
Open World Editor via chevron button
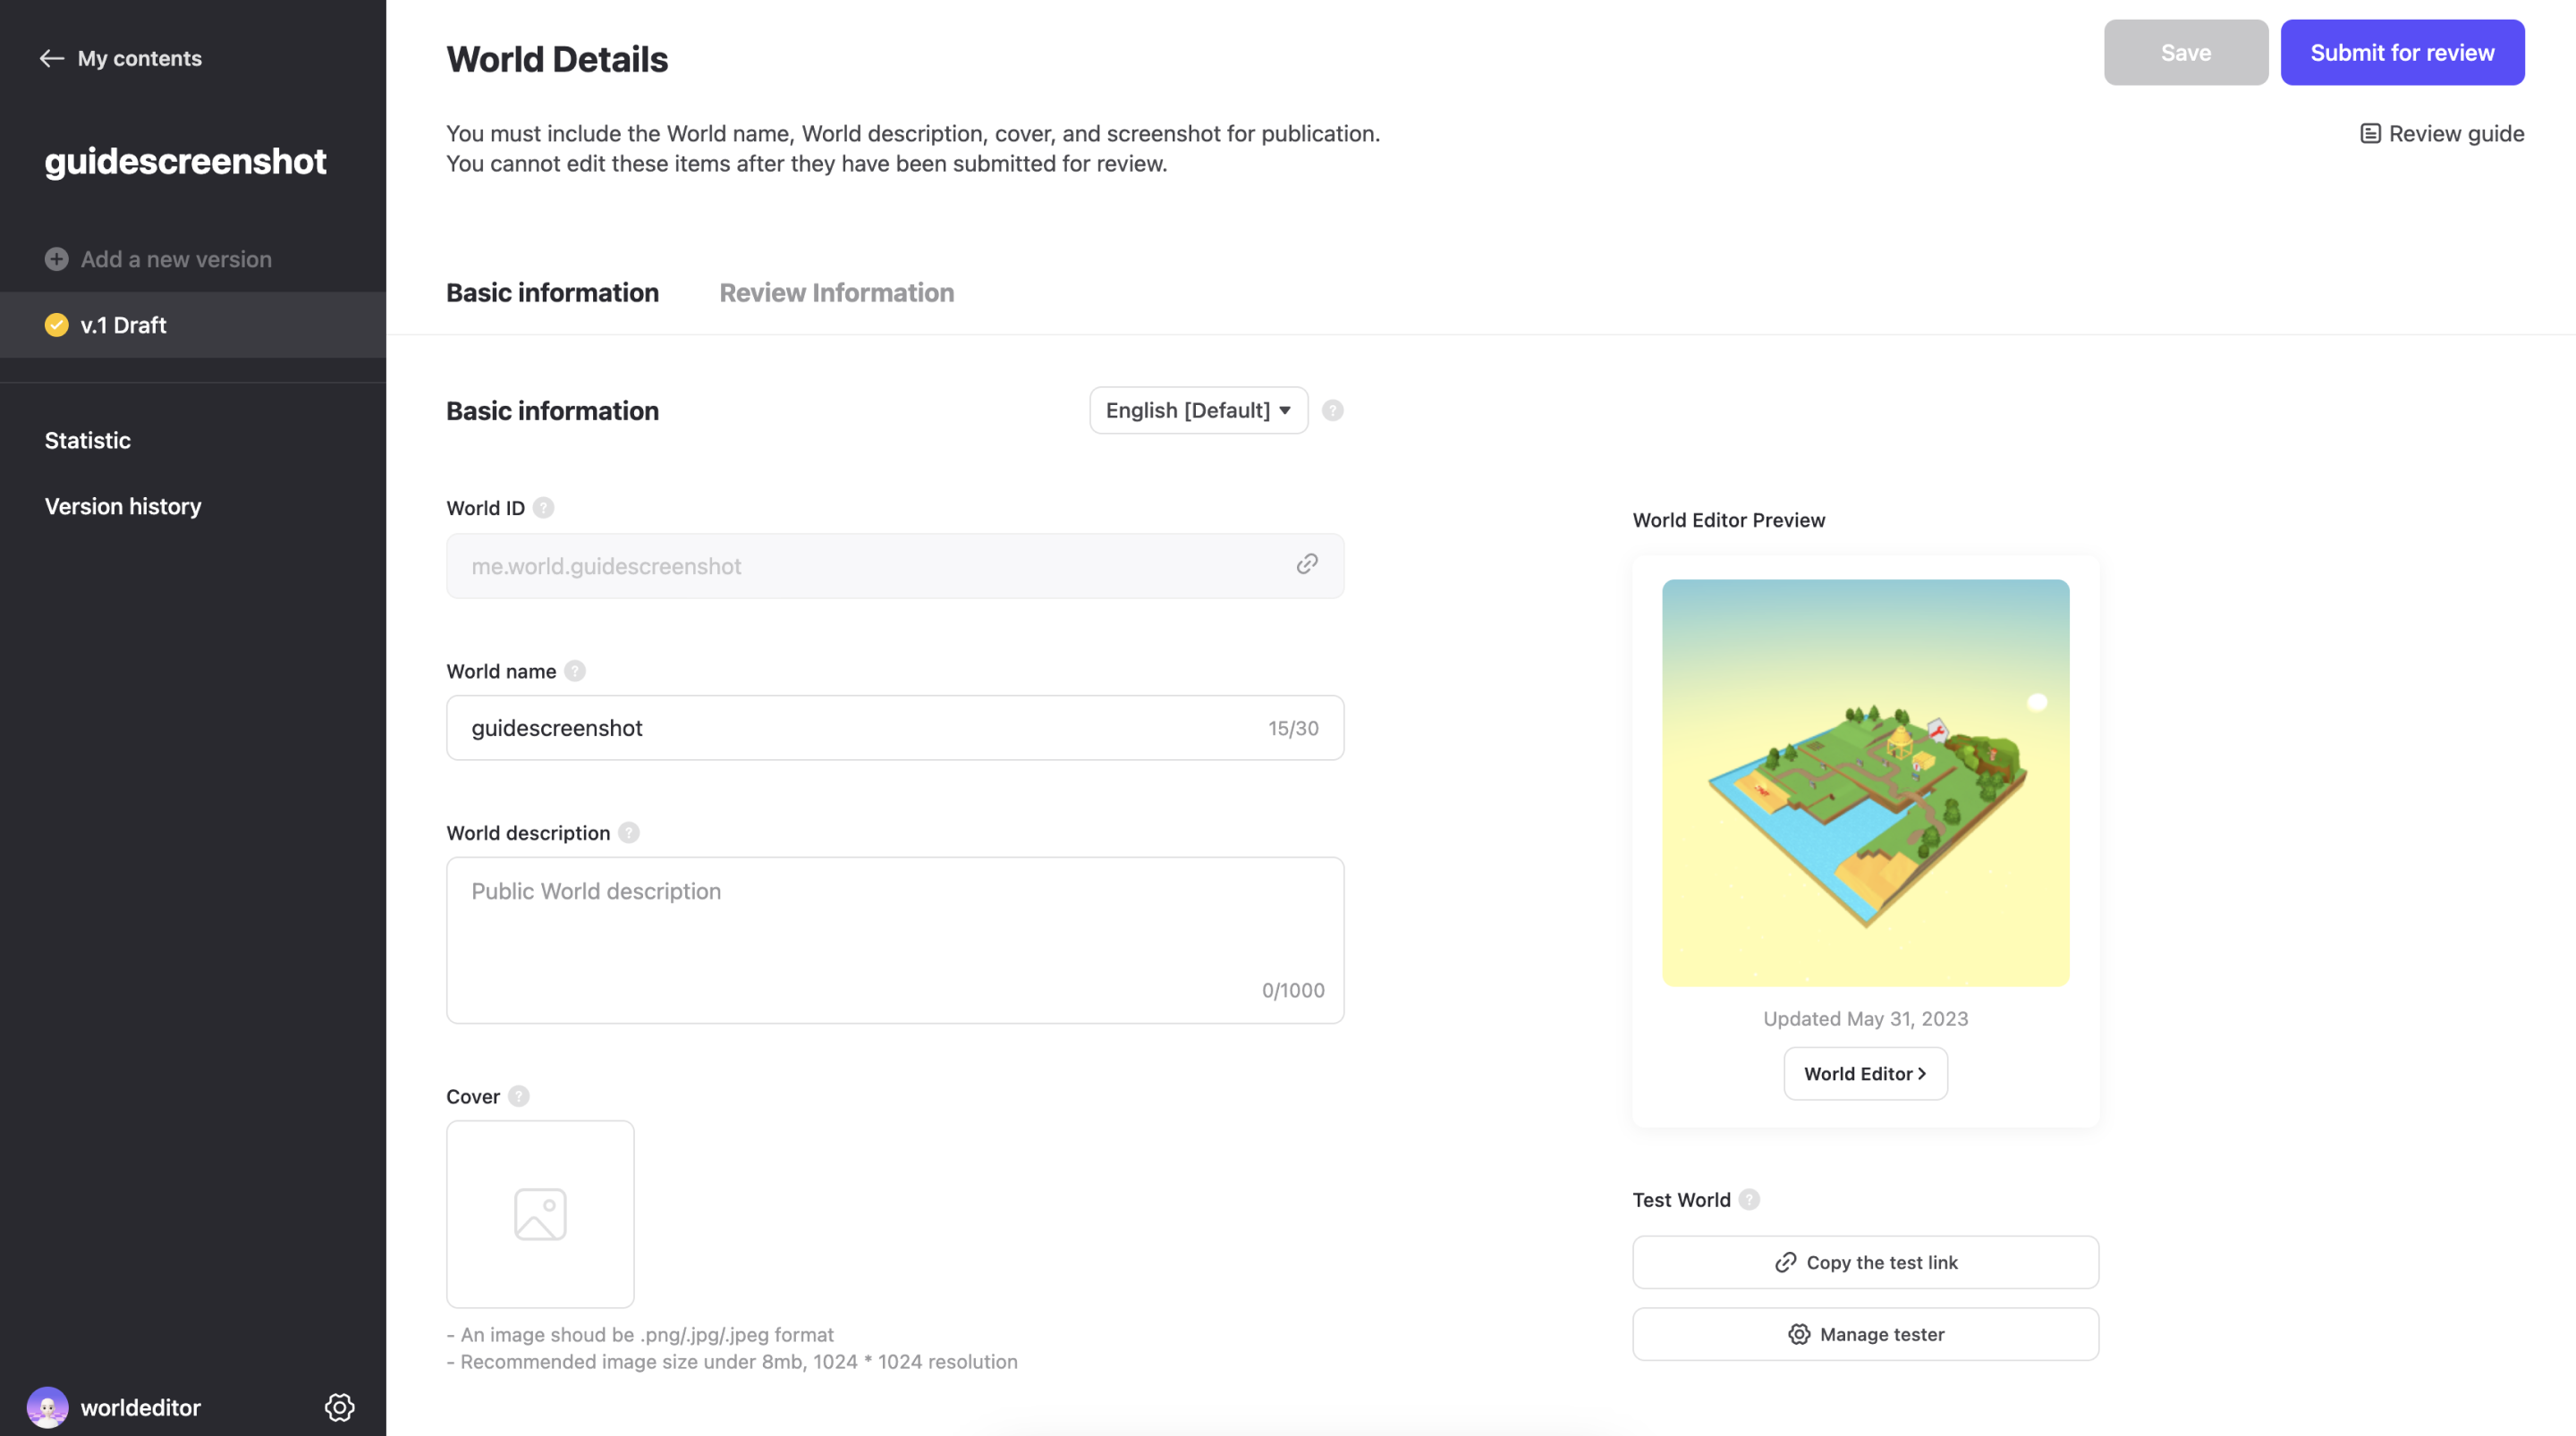[1865, 1073]
